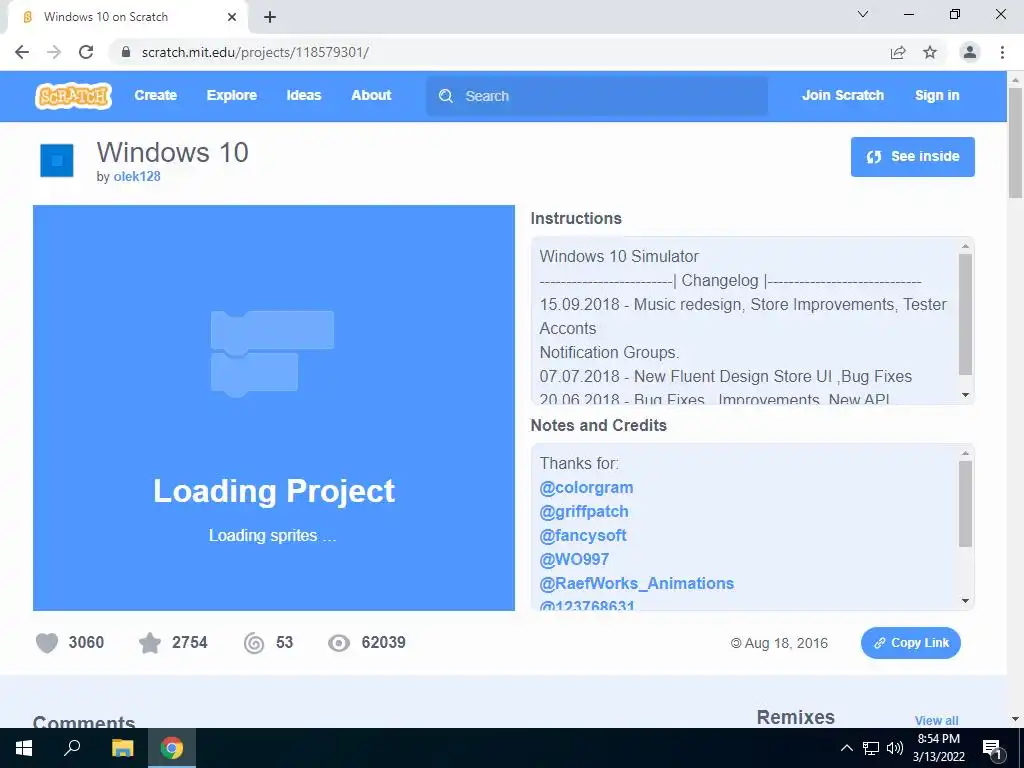Click the 2754 favorites count
Screen dimensions: 1024x768
(x=189, y=643)
